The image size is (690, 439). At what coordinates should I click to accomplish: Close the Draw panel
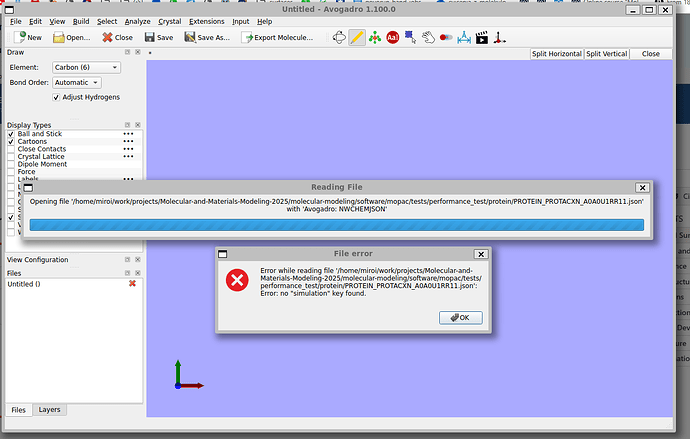(x=138, y=52)
